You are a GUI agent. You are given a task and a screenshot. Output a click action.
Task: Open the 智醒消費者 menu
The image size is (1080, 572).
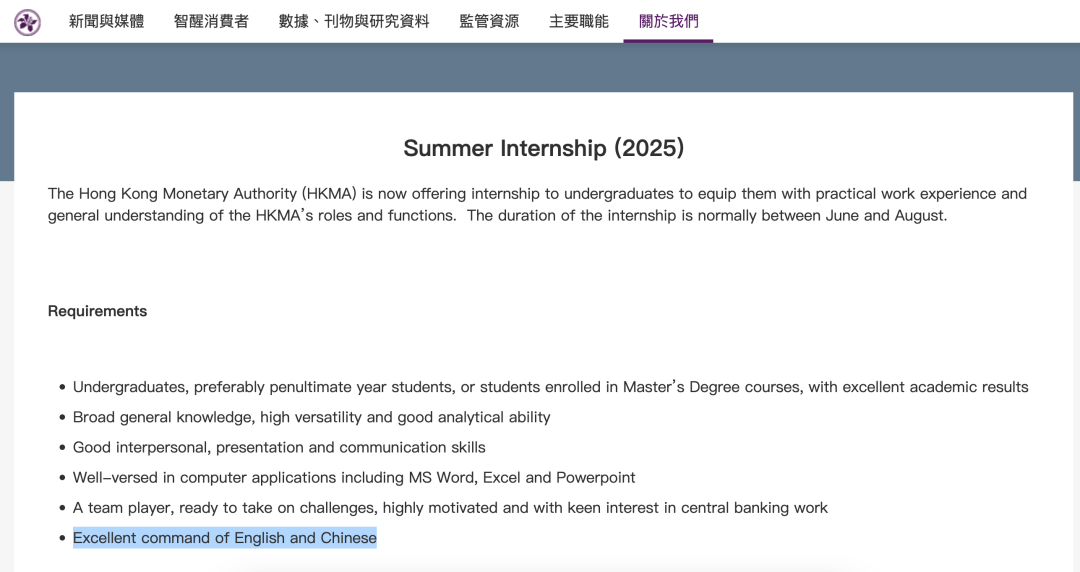211,21
